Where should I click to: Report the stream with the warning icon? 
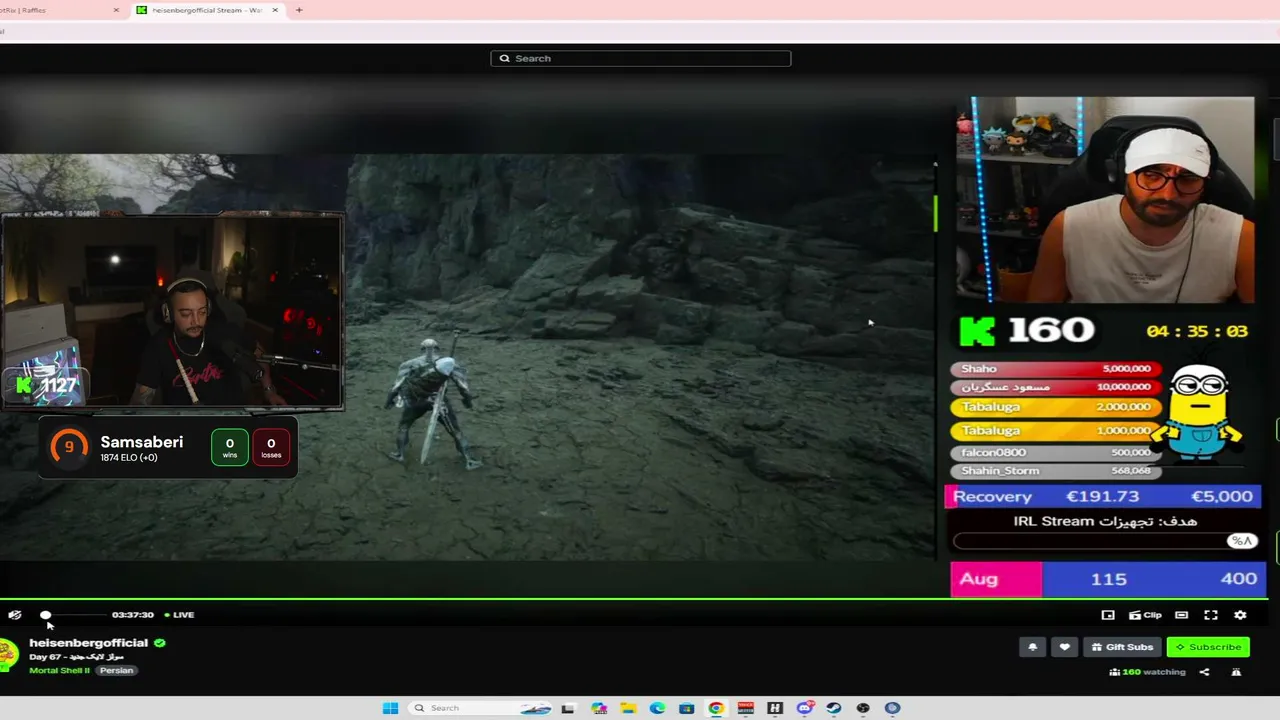(1236, 672)
